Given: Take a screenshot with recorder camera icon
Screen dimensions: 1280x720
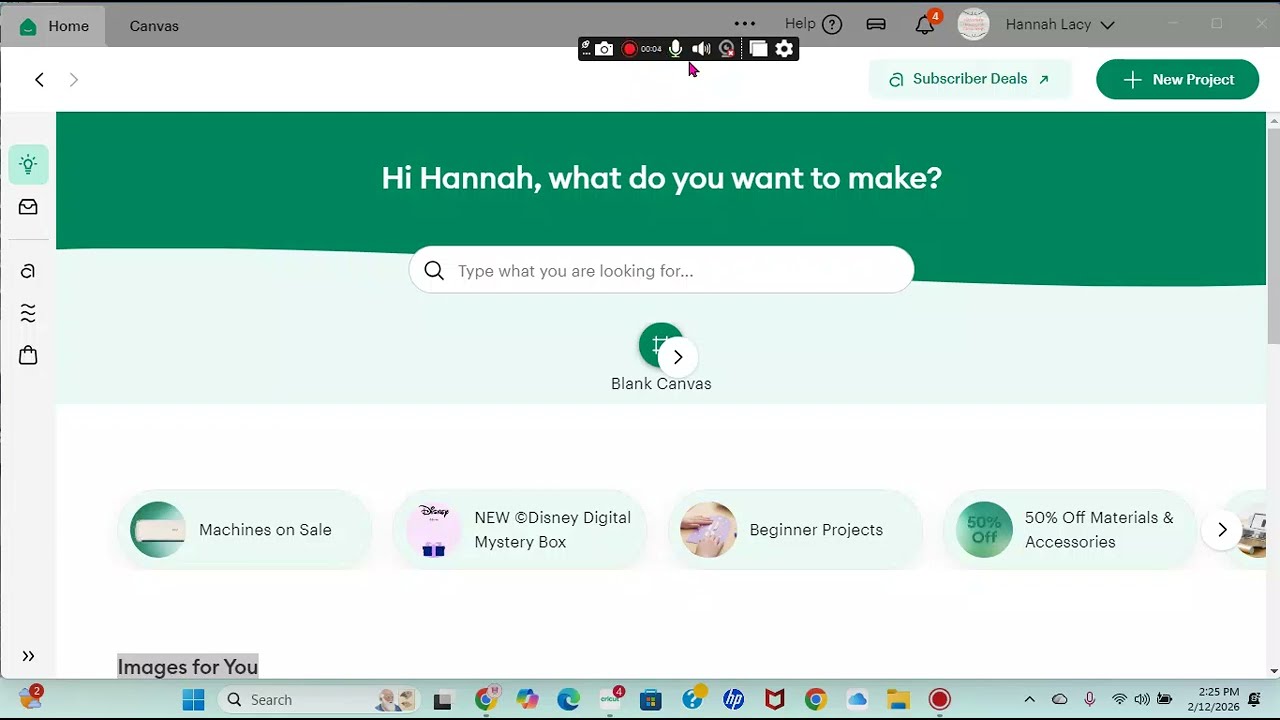Looking at the screenshot, I should tap(604, 49).
